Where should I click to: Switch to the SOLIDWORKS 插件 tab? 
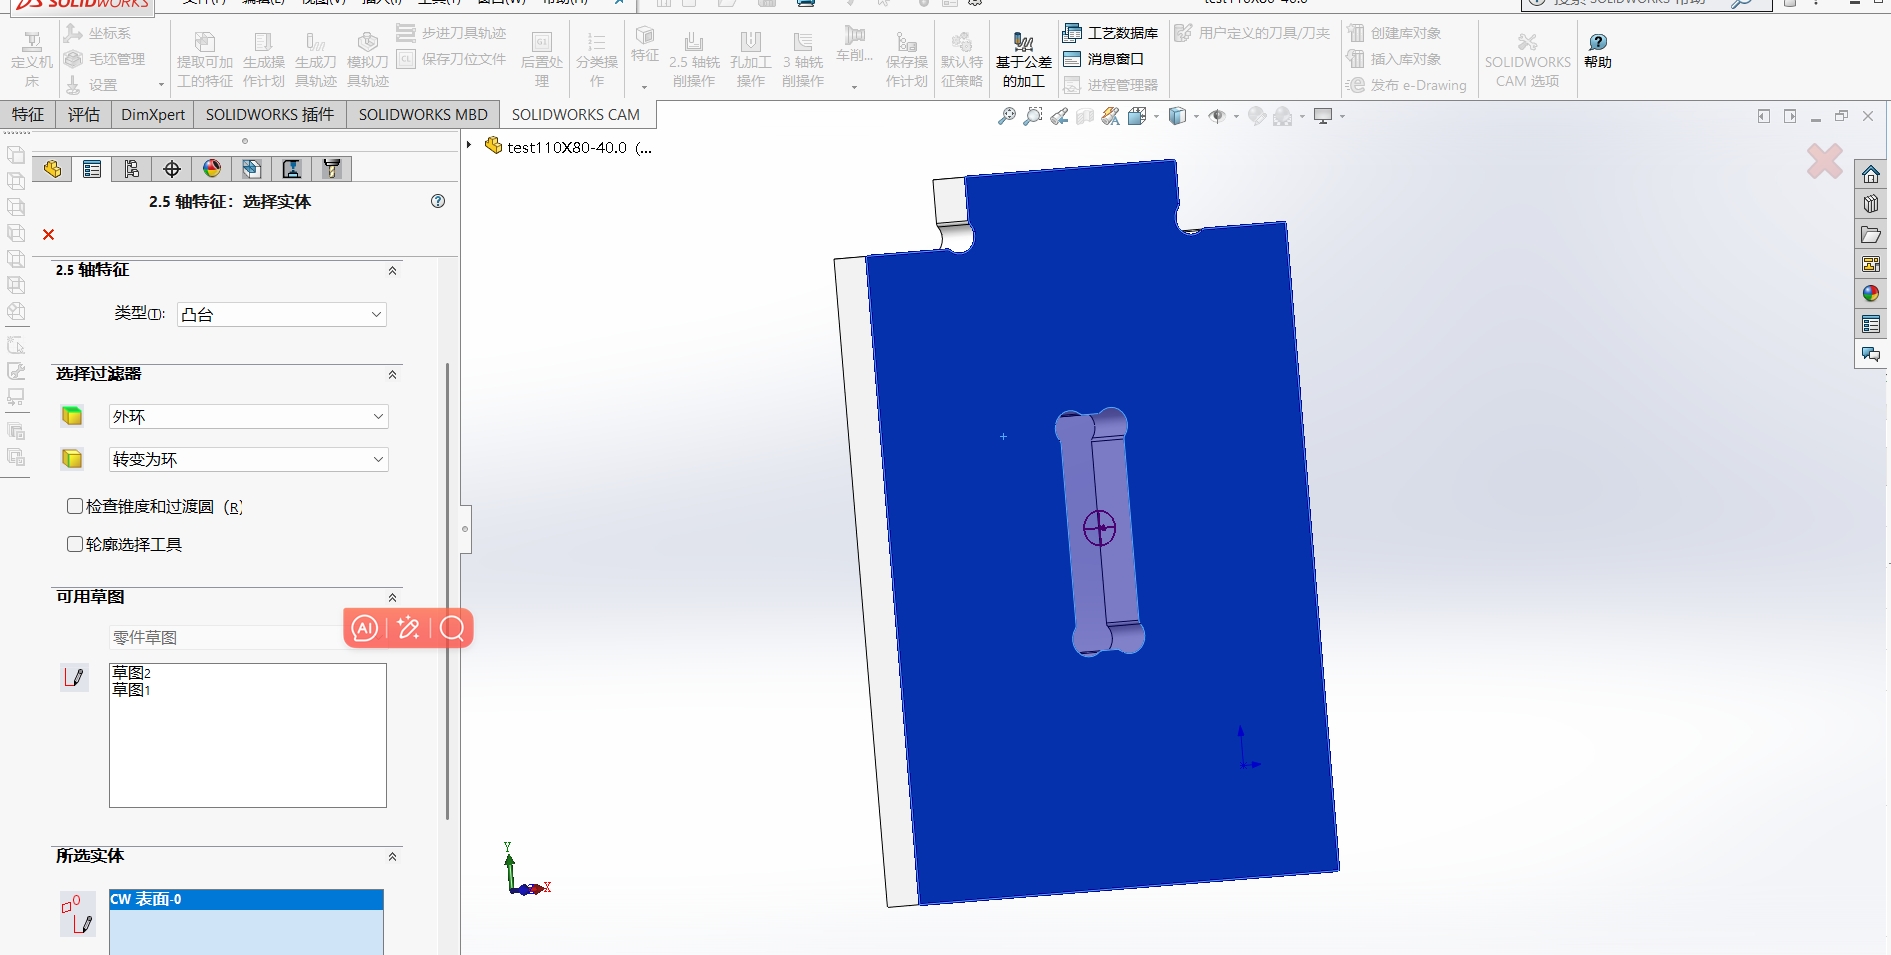click(270, 114)
